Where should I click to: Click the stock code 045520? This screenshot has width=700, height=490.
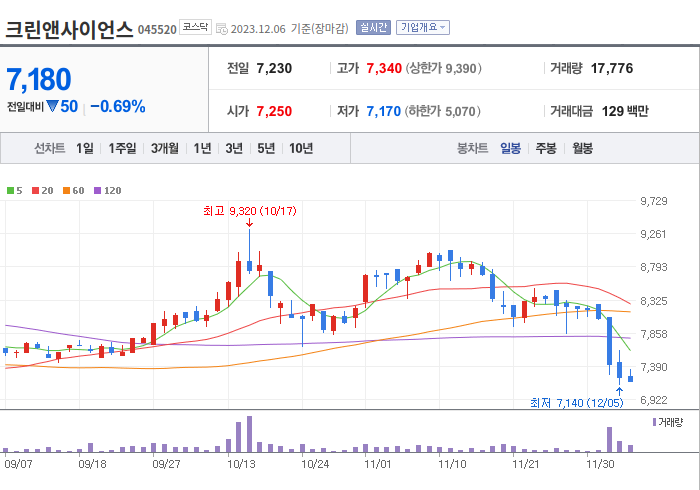pos(157,30)
